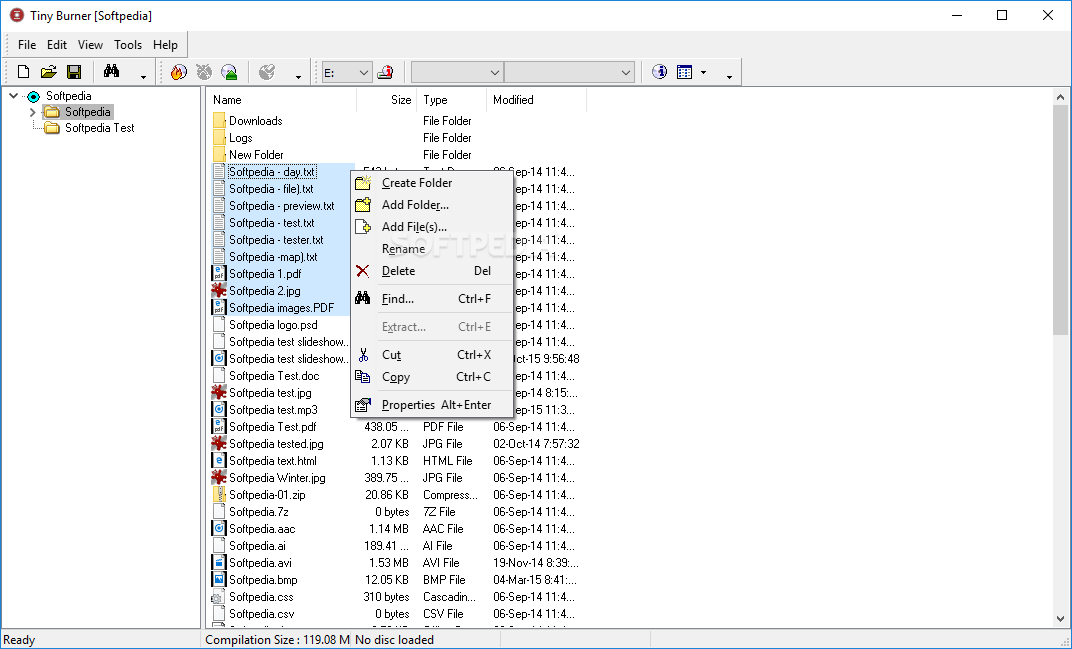The image size is (1072, 649).
Task: Select Softpedia.csv in the list
Action: [262, 614]
